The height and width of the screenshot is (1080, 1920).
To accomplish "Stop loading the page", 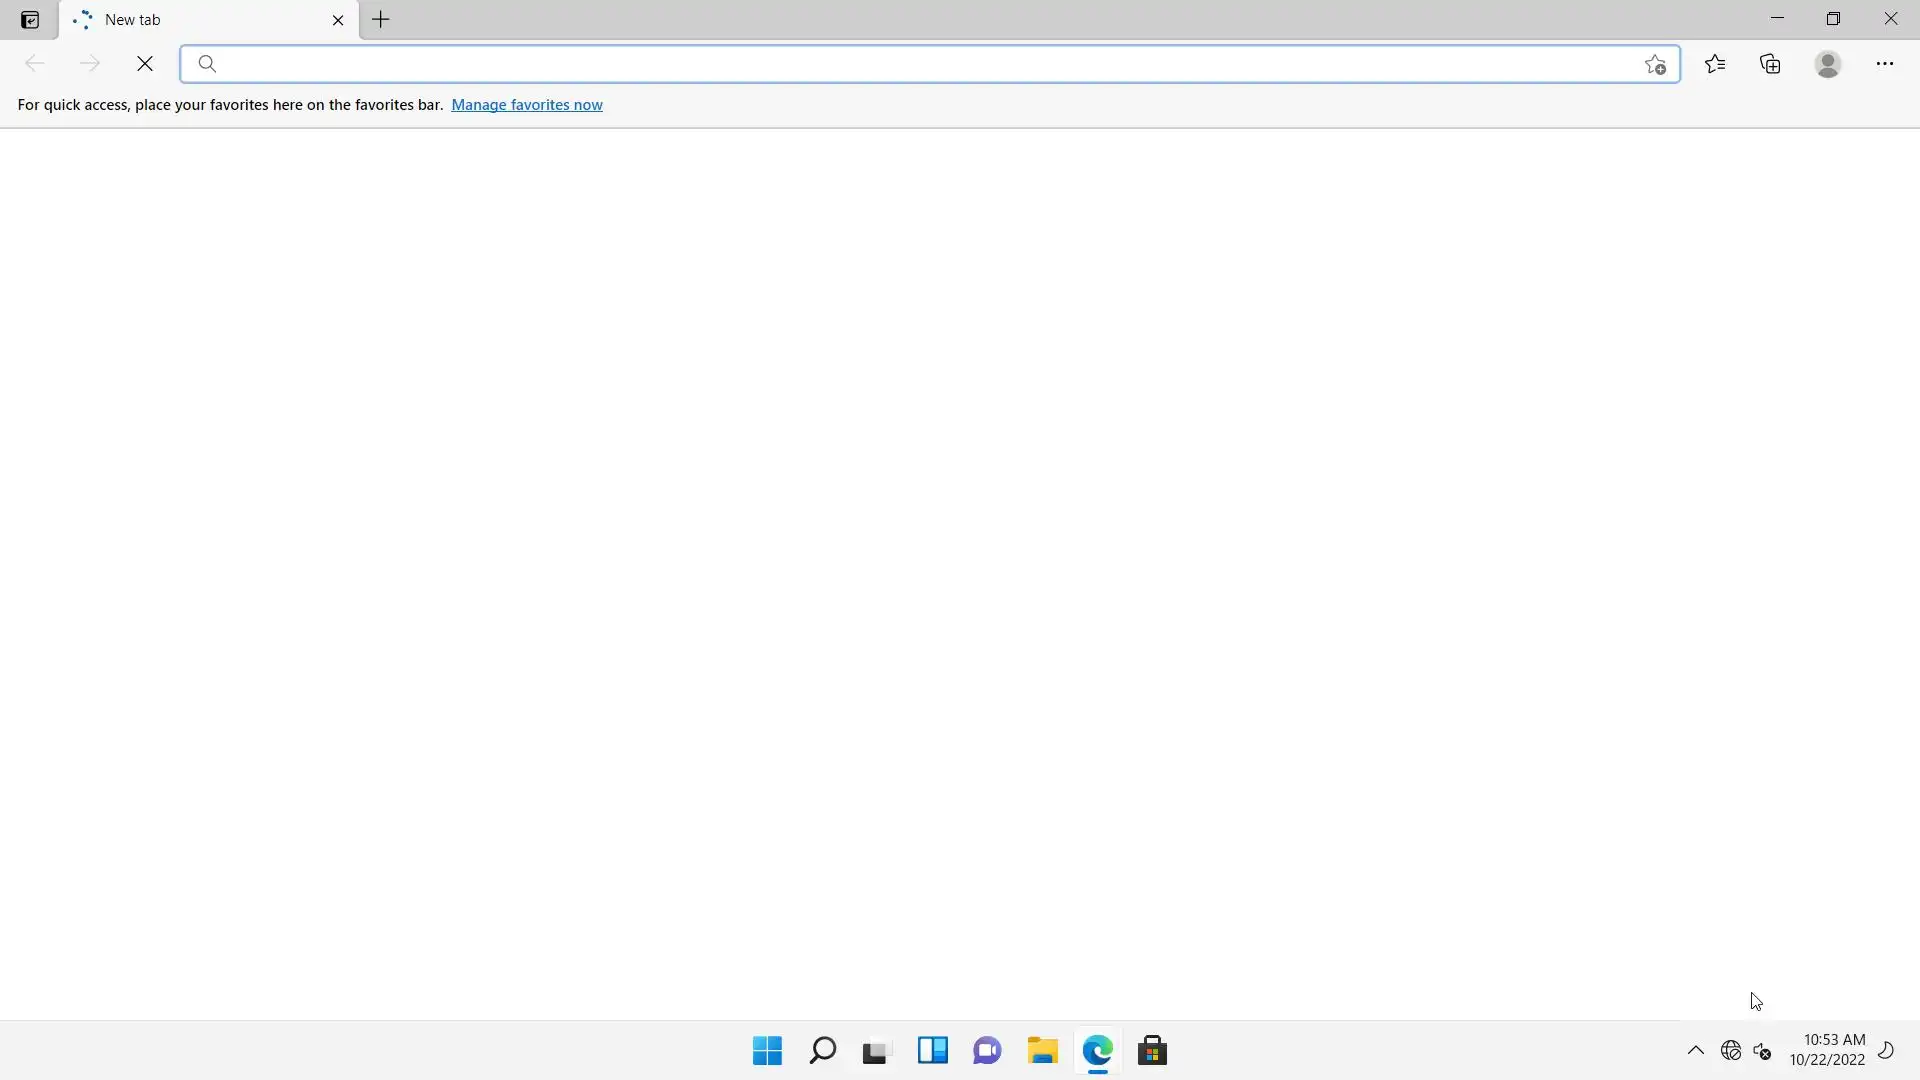I will (x=145, y=64).
